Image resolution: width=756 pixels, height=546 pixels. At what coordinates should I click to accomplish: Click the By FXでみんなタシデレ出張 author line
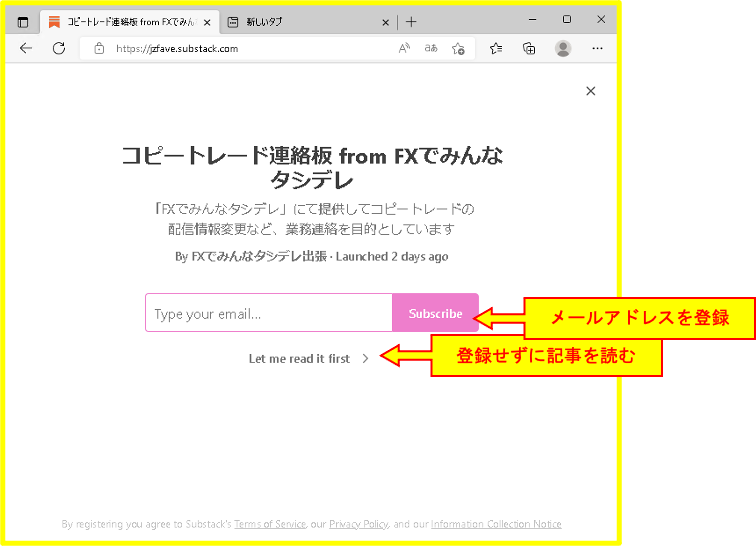[x=311, y=256]
